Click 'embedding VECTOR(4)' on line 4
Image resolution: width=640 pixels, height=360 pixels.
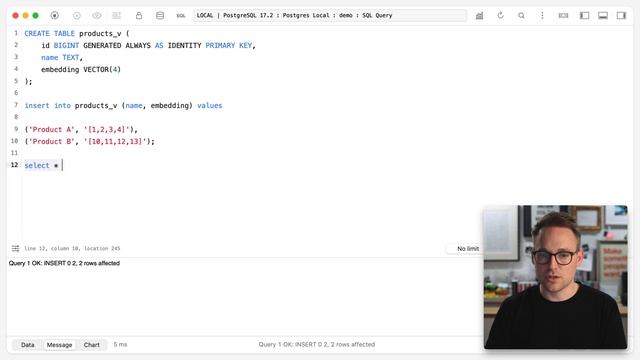[x=81, y=69]
